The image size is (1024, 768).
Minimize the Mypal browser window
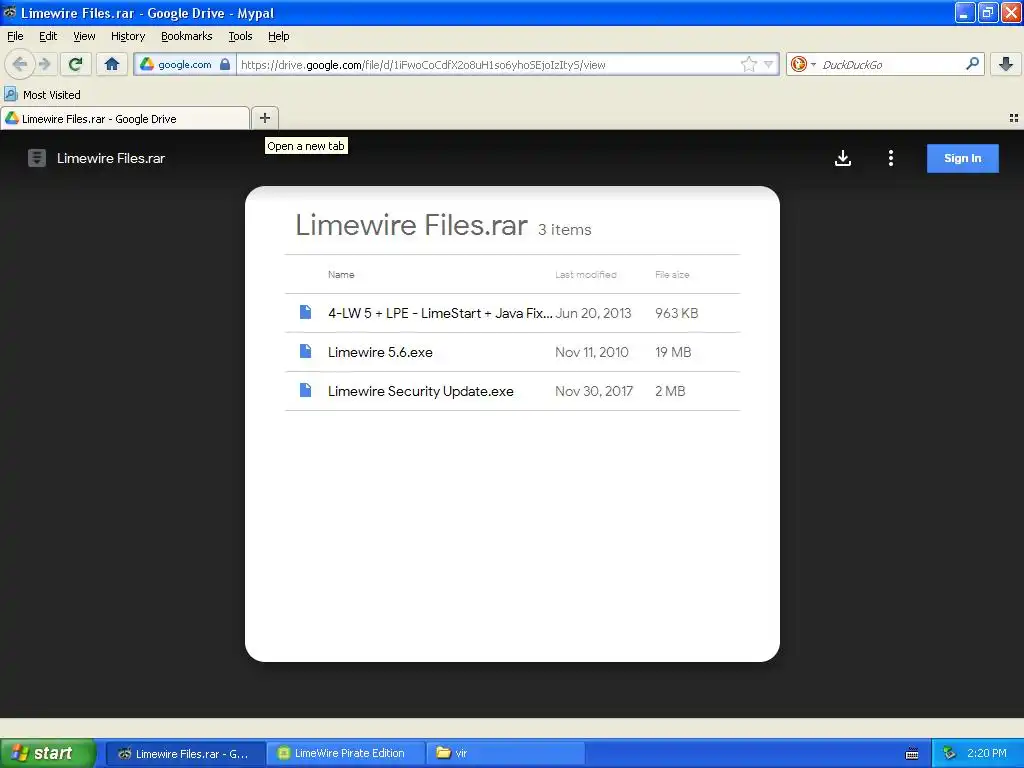[x=965, y=12]
